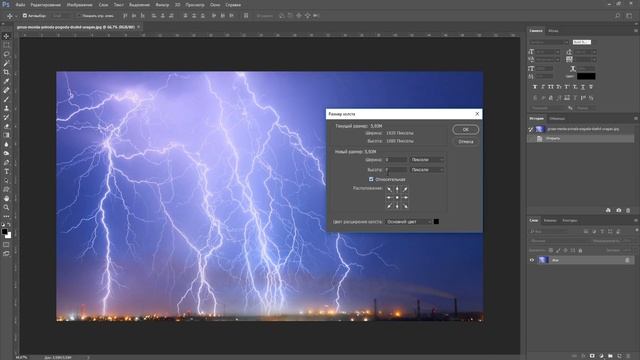Switch to the Контуры tab
Viewport: 640px width, 360px height.
570,220
